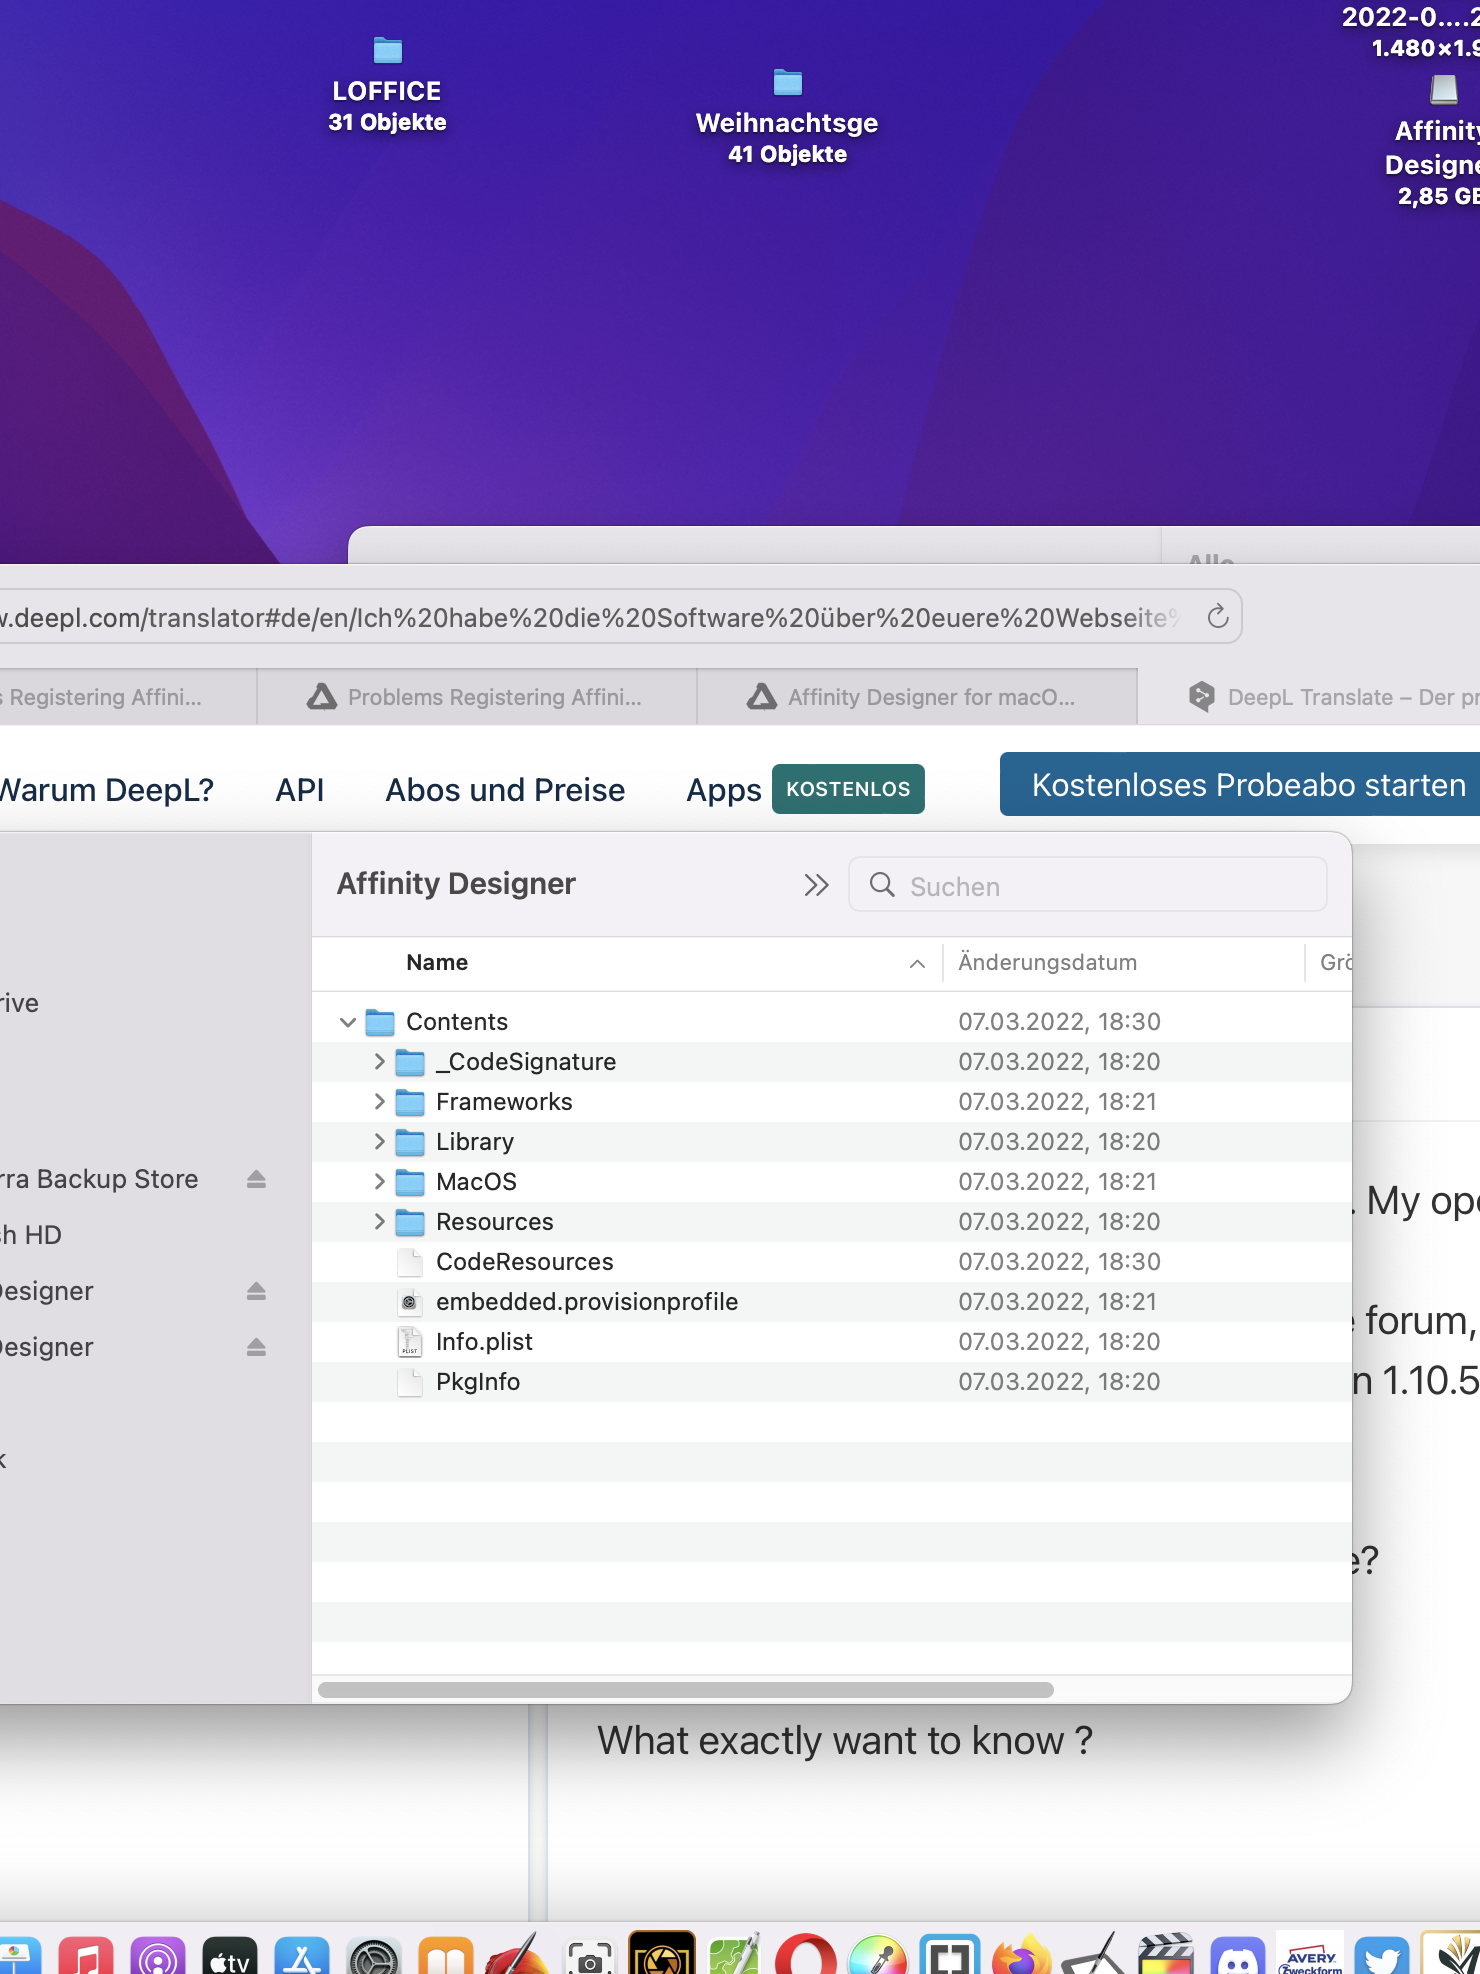Open Abos und Preise on DeepL

tap(505, 790)
